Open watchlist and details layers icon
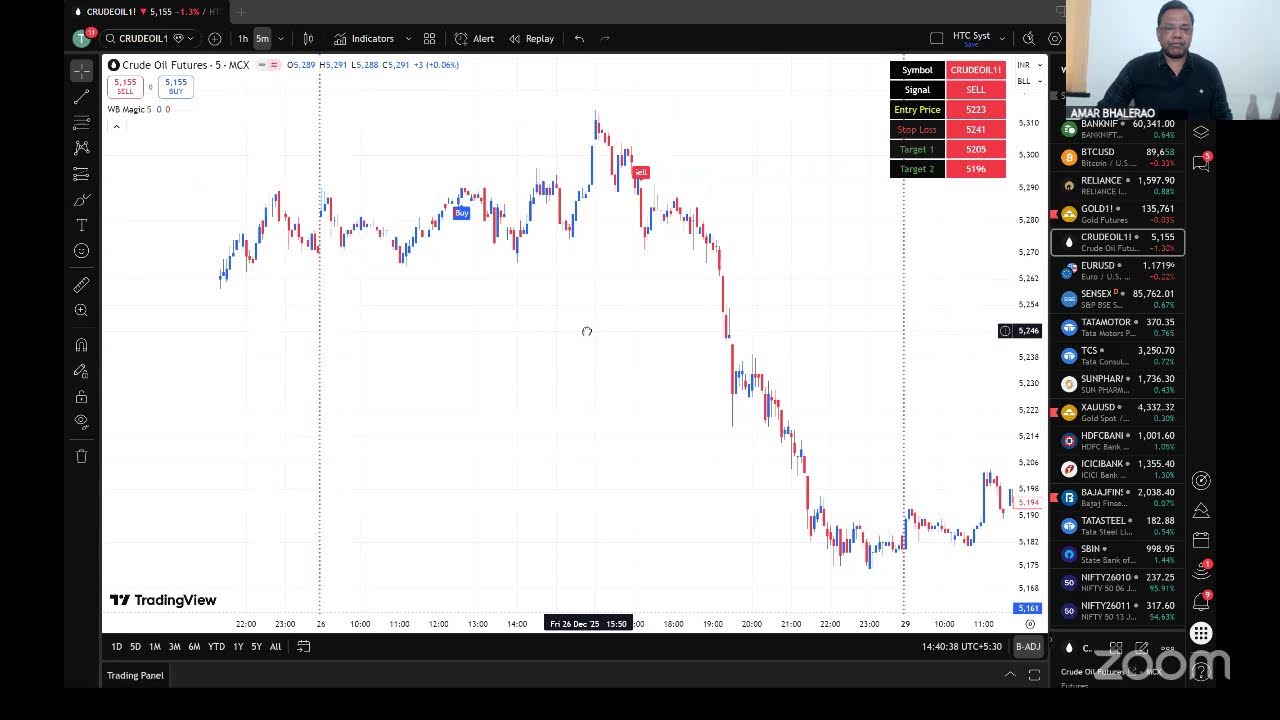Screen dimensions: 1280x720 [1201, 132]
